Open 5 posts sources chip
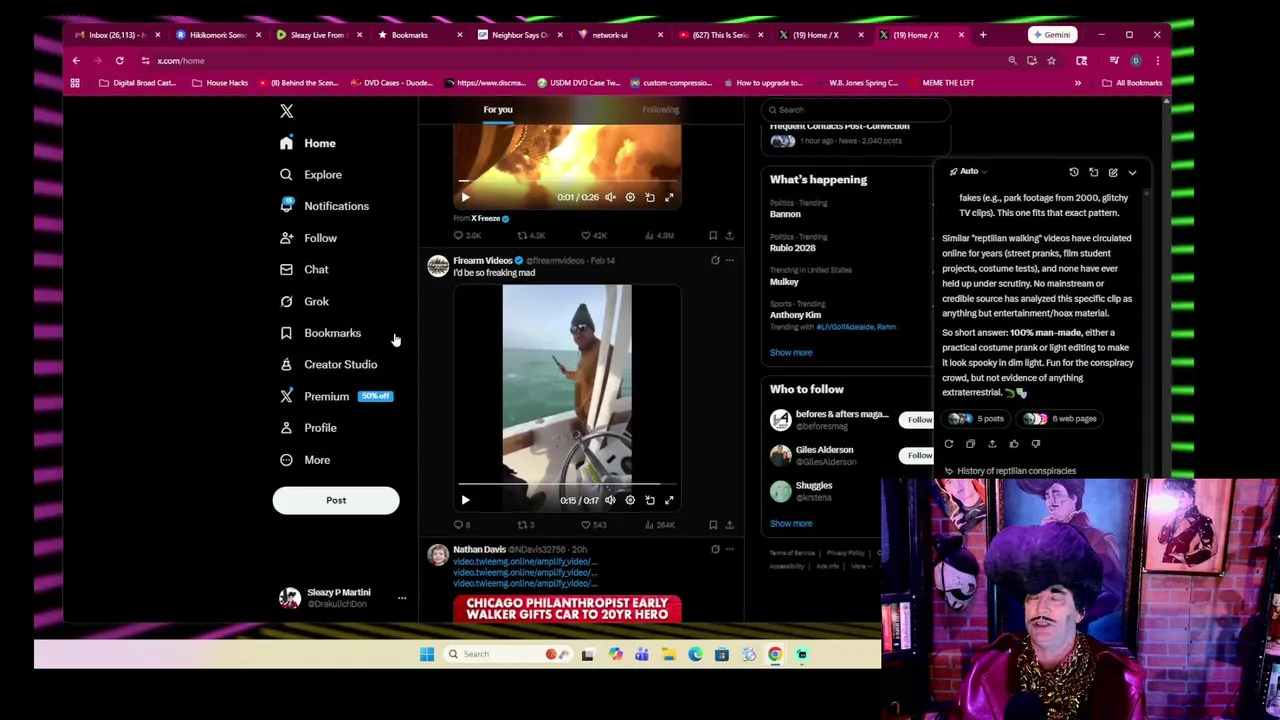This screenshot has width=1280, height=720. pos(977,419)
